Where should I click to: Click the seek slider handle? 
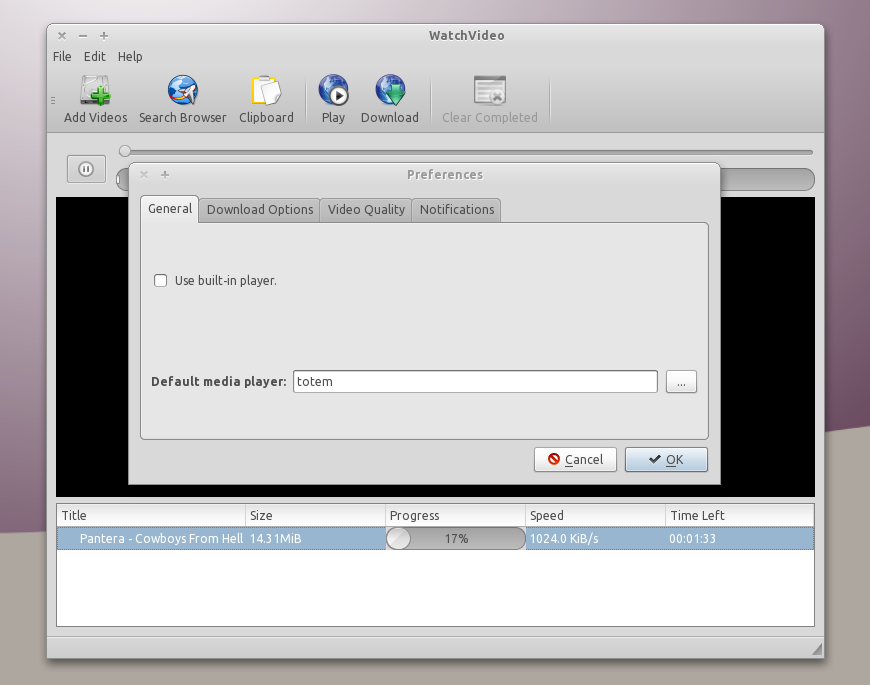pyautogui.click(x=125, y=151)
